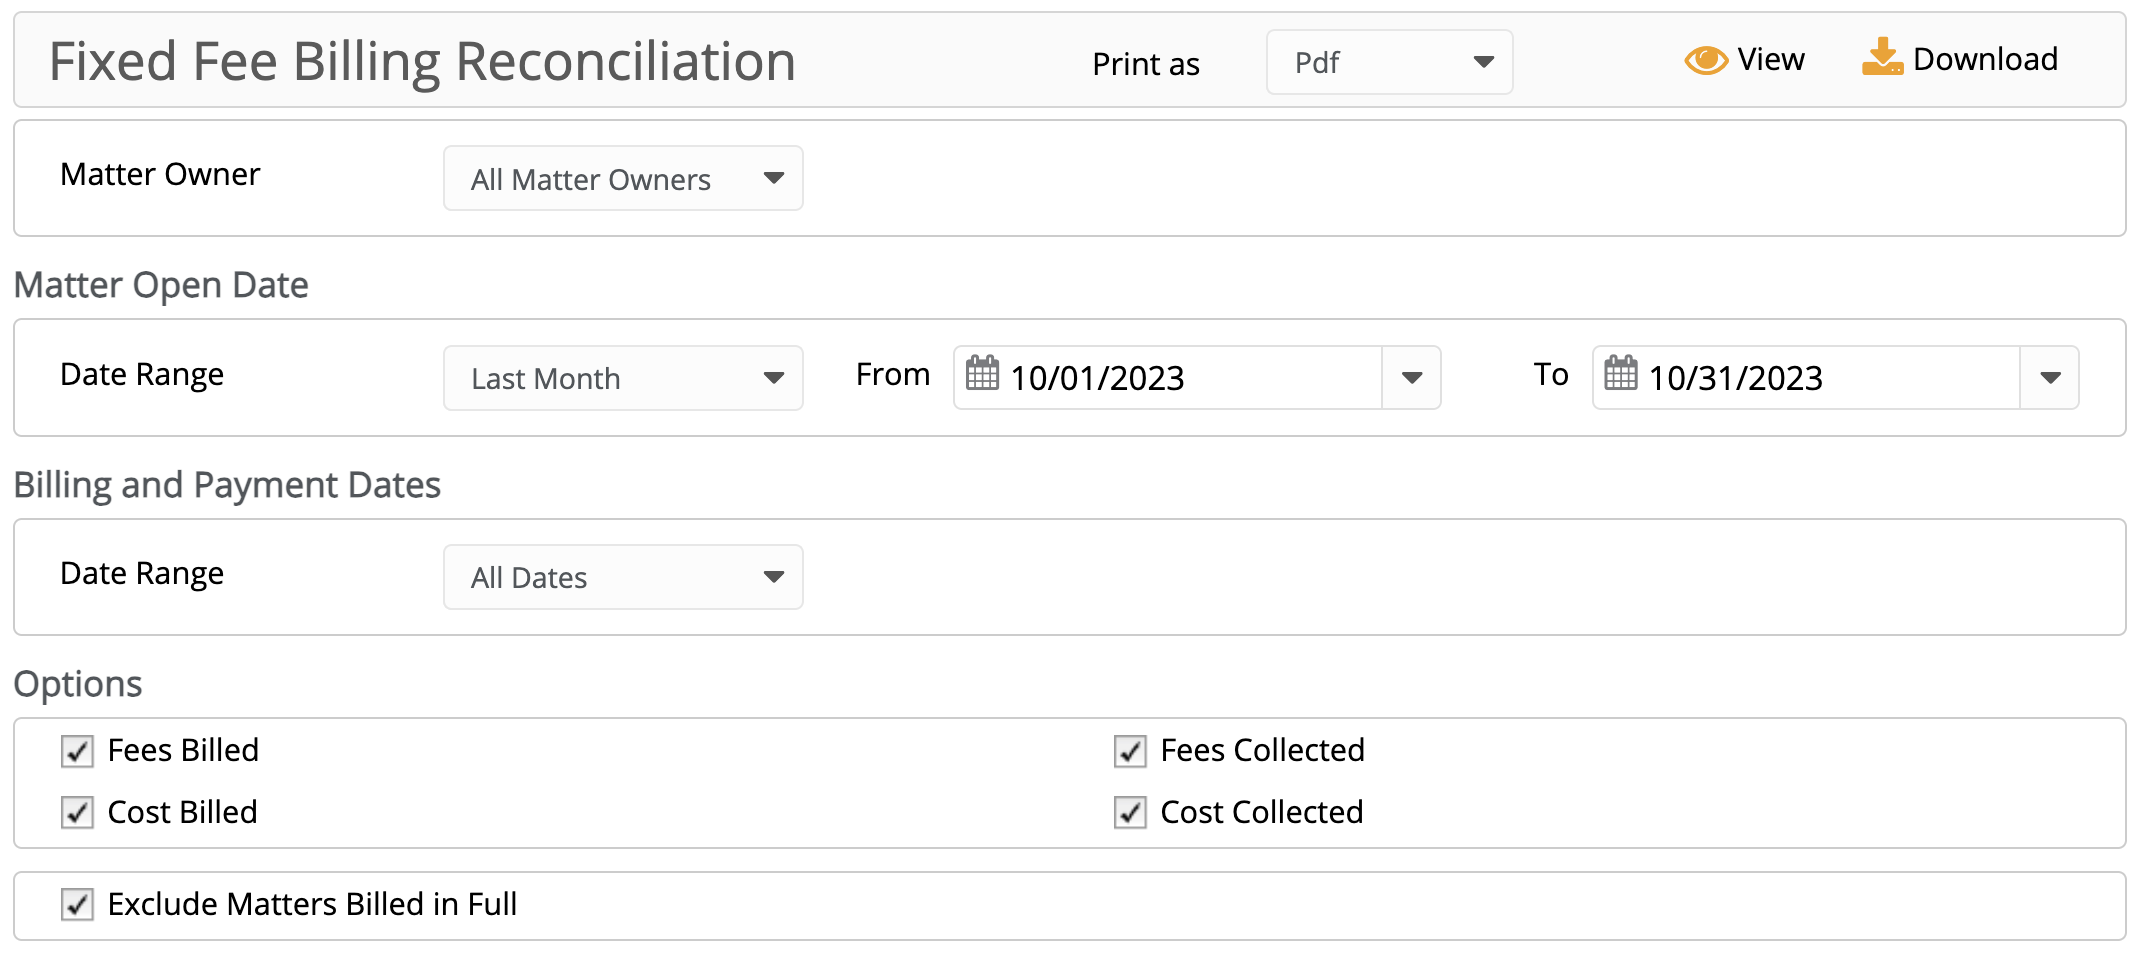
Task: Click the calendar icon in To date field
Action: click(x=1621, y=373)
